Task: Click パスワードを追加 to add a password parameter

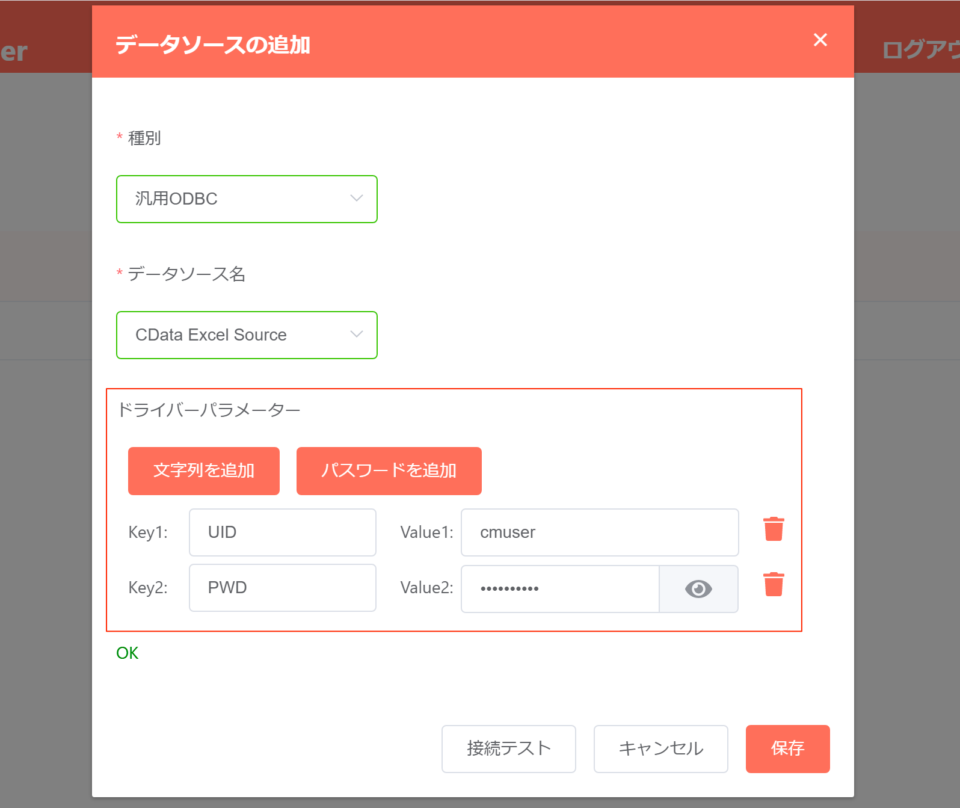Action: tap(389, 470)
